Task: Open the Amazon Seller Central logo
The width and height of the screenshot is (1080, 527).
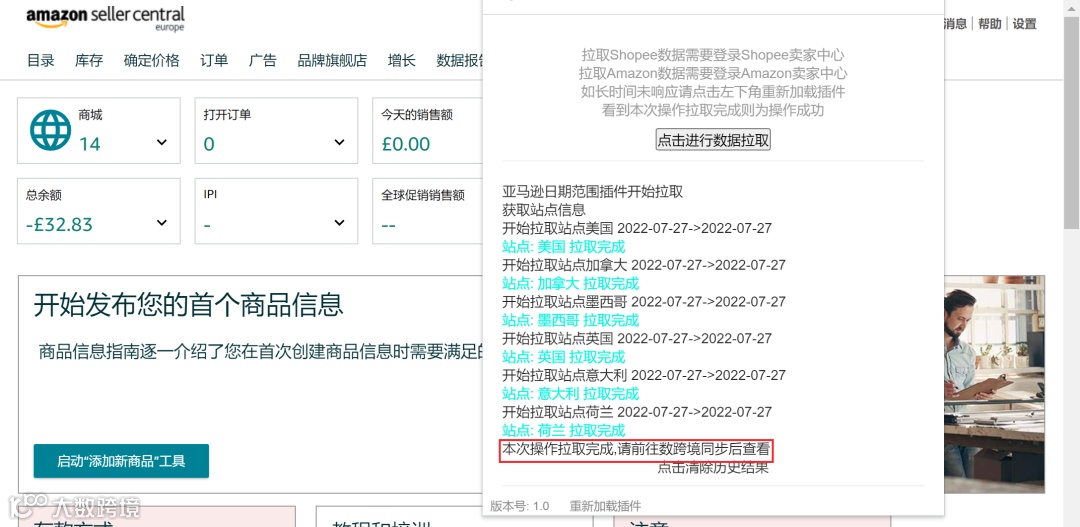Action: (105, 19)
